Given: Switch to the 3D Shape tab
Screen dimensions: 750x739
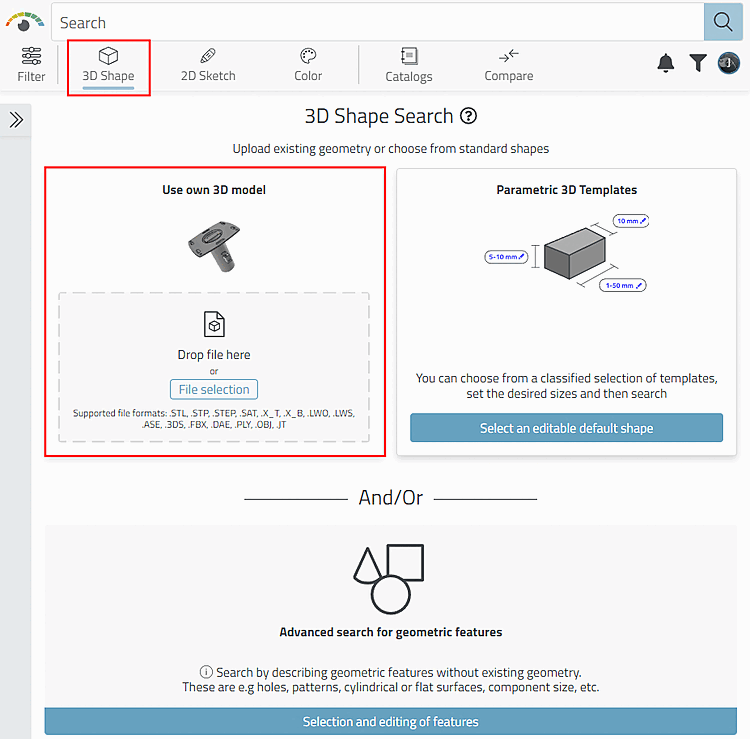Looking at the screenshot, I should (x=108, y=66).
